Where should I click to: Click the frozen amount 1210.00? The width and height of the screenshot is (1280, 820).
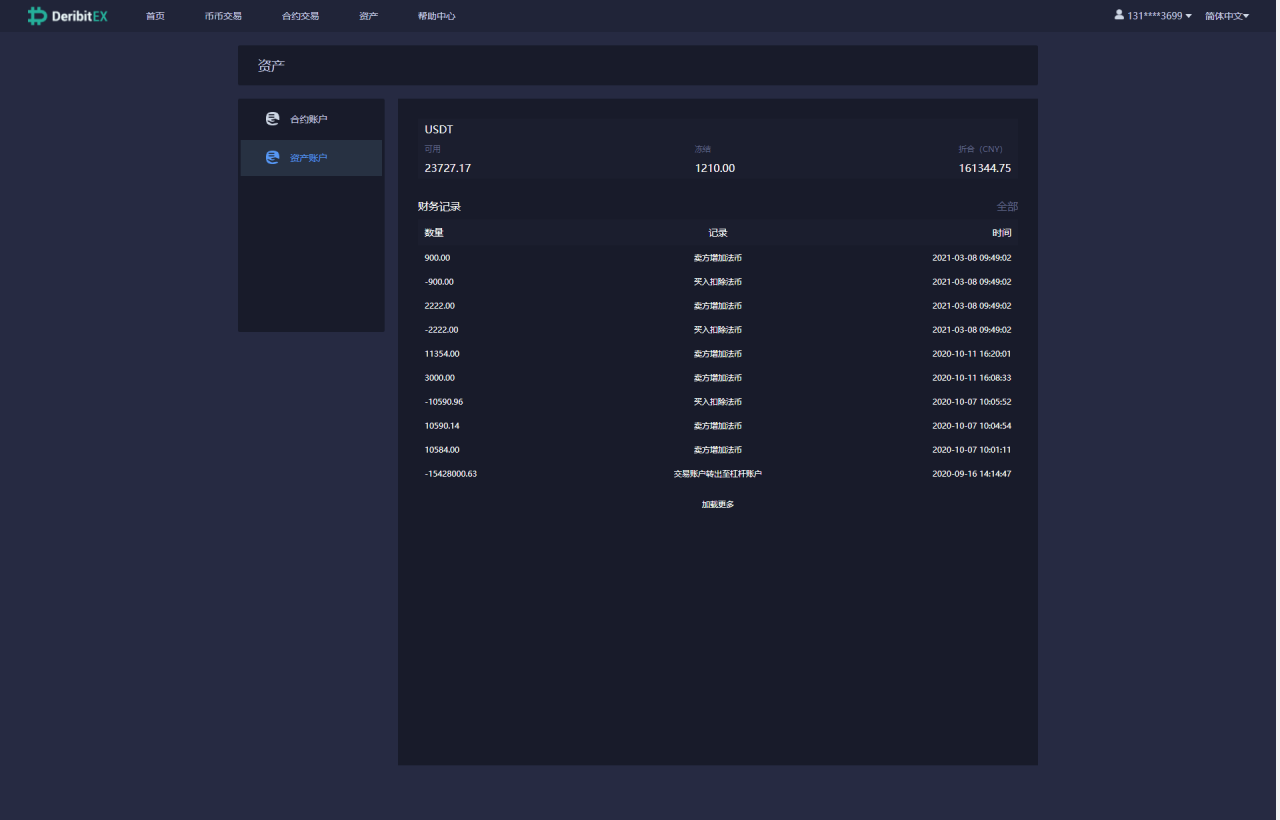(715, 168)
